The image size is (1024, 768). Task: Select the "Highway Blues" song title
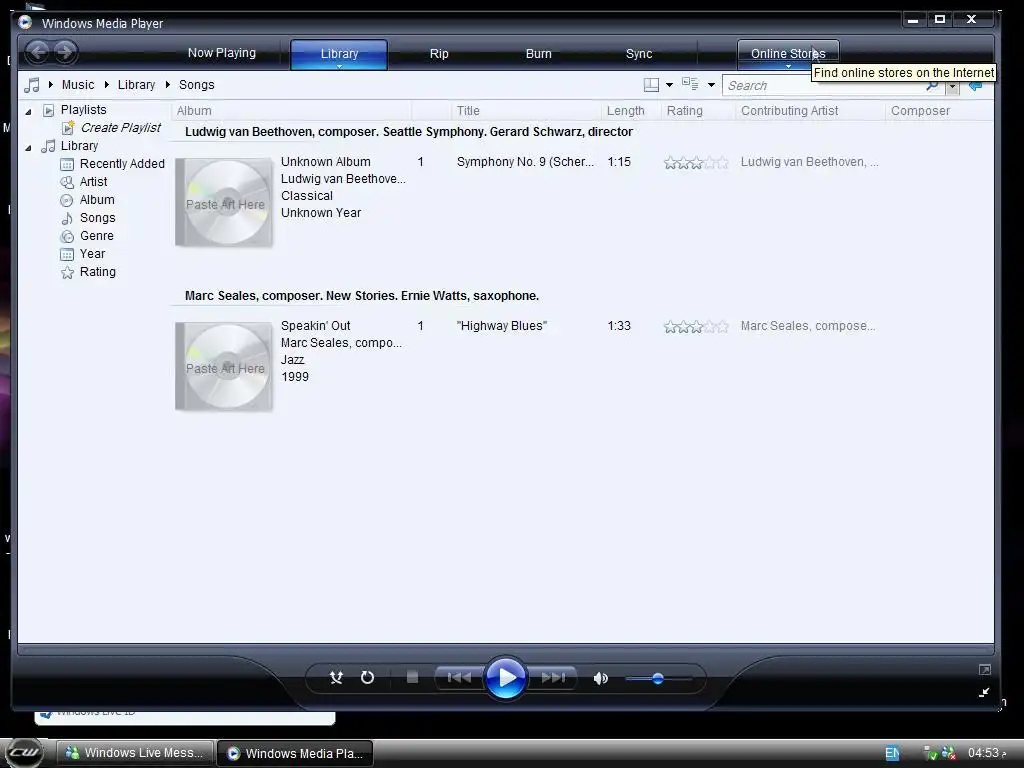pyautogui.click(x=502, y=325)
